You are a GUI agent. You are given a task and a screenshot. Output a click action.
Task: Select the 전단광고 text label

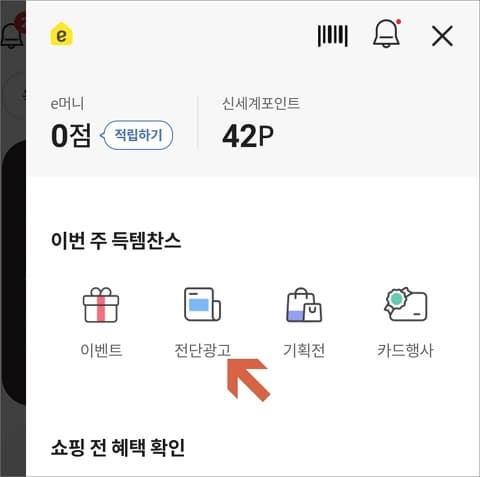(203, 350)
